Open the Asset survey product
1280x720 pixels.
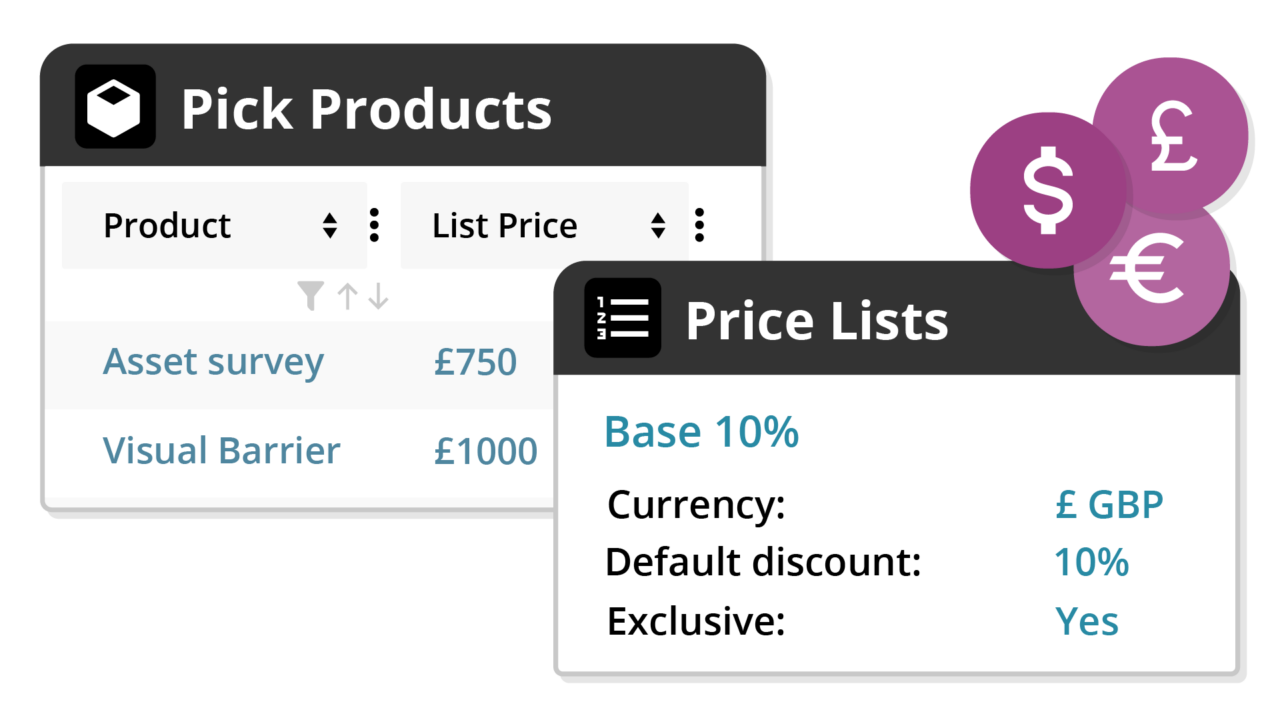(213, 361)
